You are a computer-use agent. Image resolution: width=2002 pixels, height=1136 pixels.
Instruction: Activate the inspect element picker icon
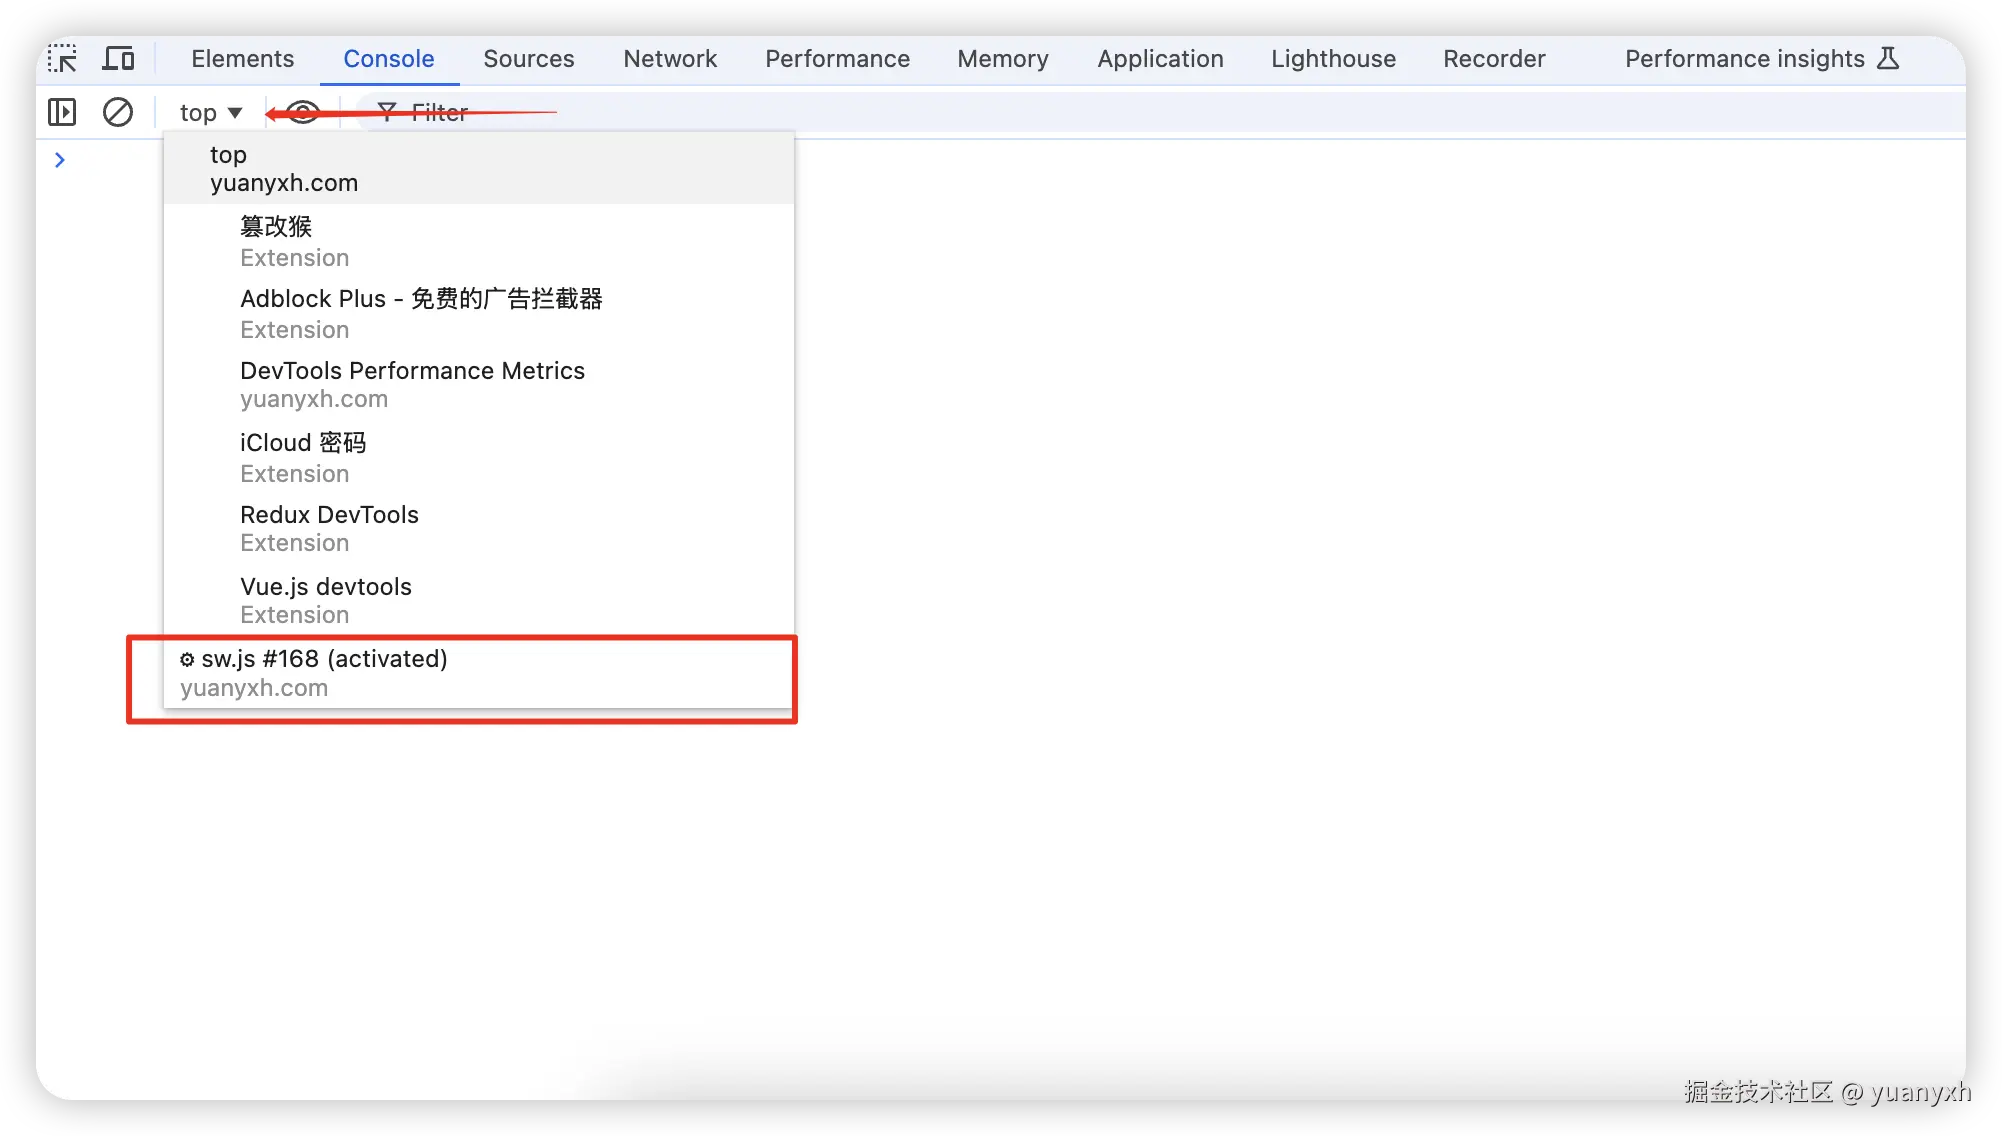[x=62, y=59]
